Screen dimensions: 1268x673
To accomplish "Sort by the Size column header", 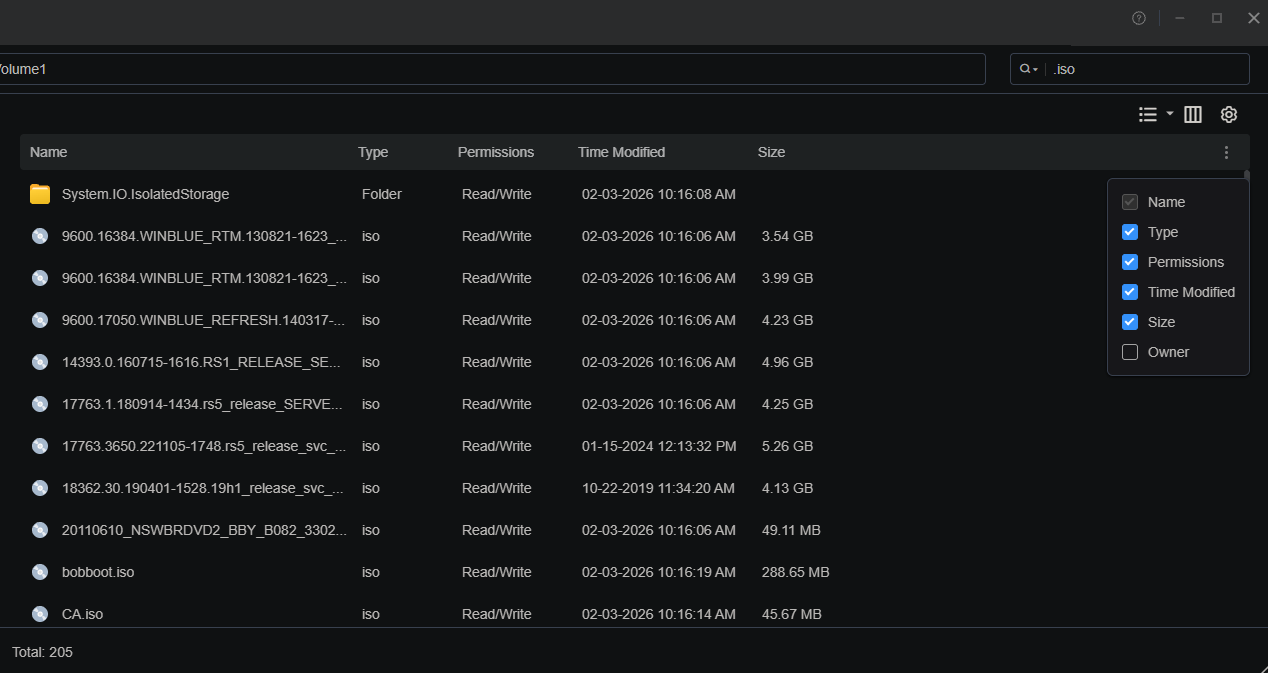I will pos(771,152).
